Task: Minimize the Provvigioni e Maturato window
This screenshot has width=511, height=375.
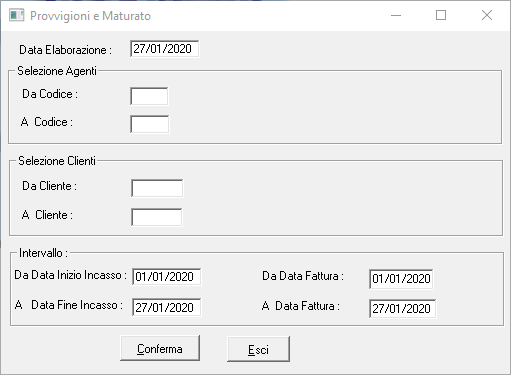Action: pos(396,15)
